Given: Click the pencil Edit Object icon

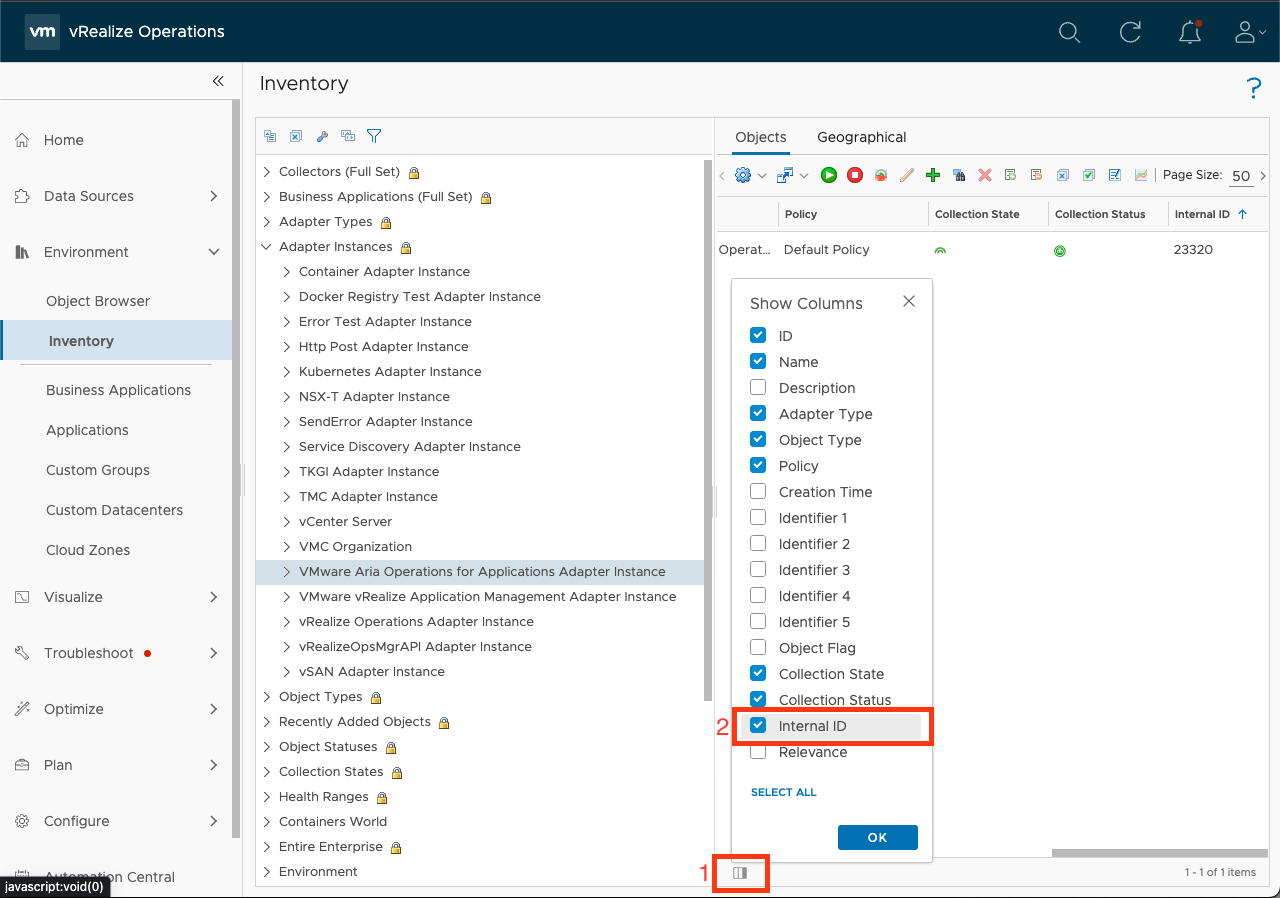Looking at the screenshot, I should (907, 175).
